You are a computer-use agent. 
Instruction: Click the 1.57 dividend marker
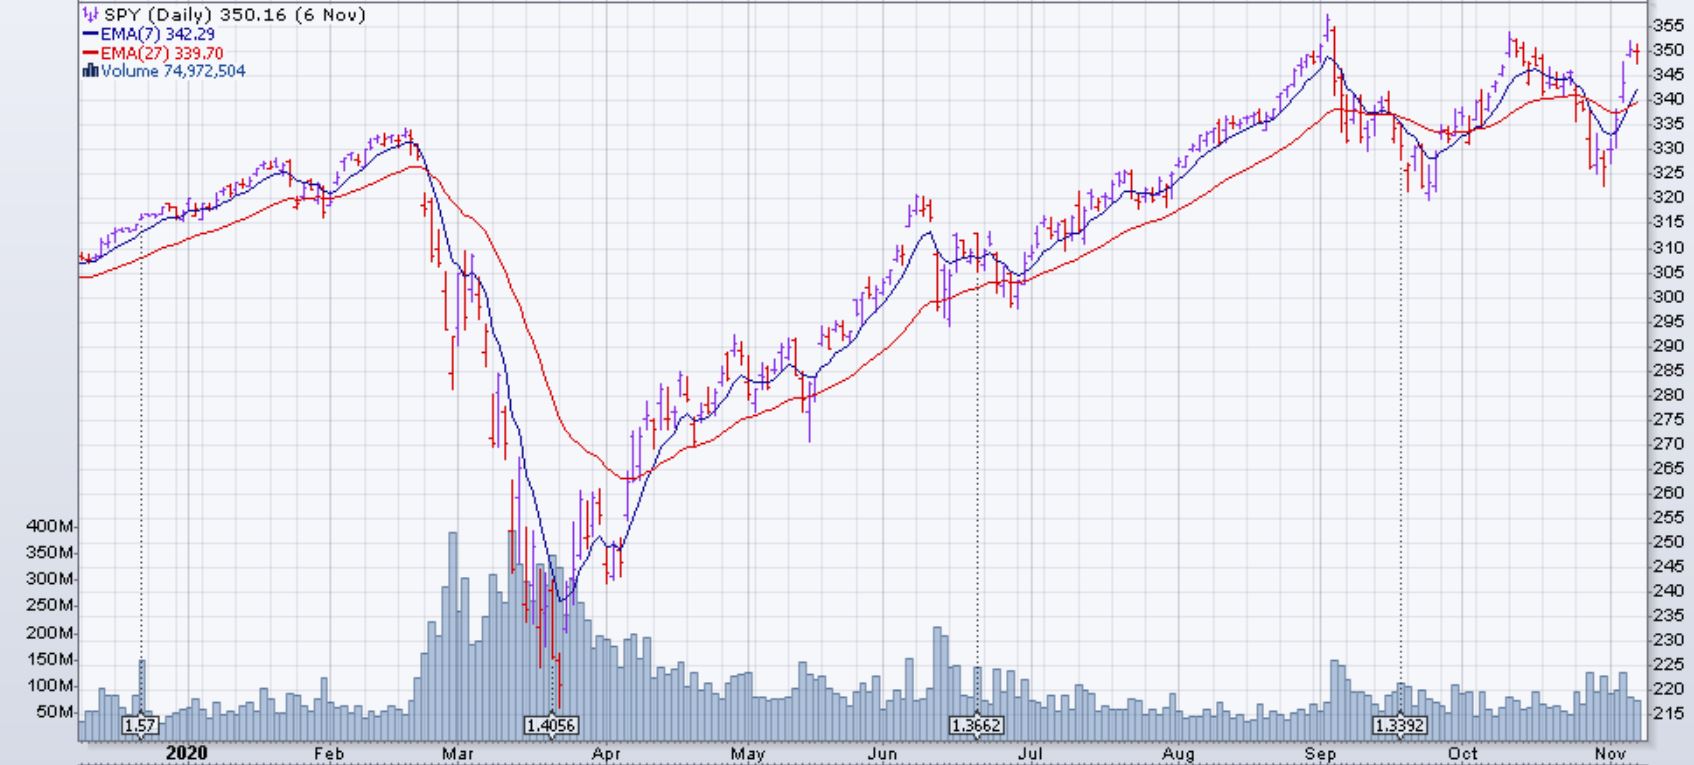pos(140,725)
